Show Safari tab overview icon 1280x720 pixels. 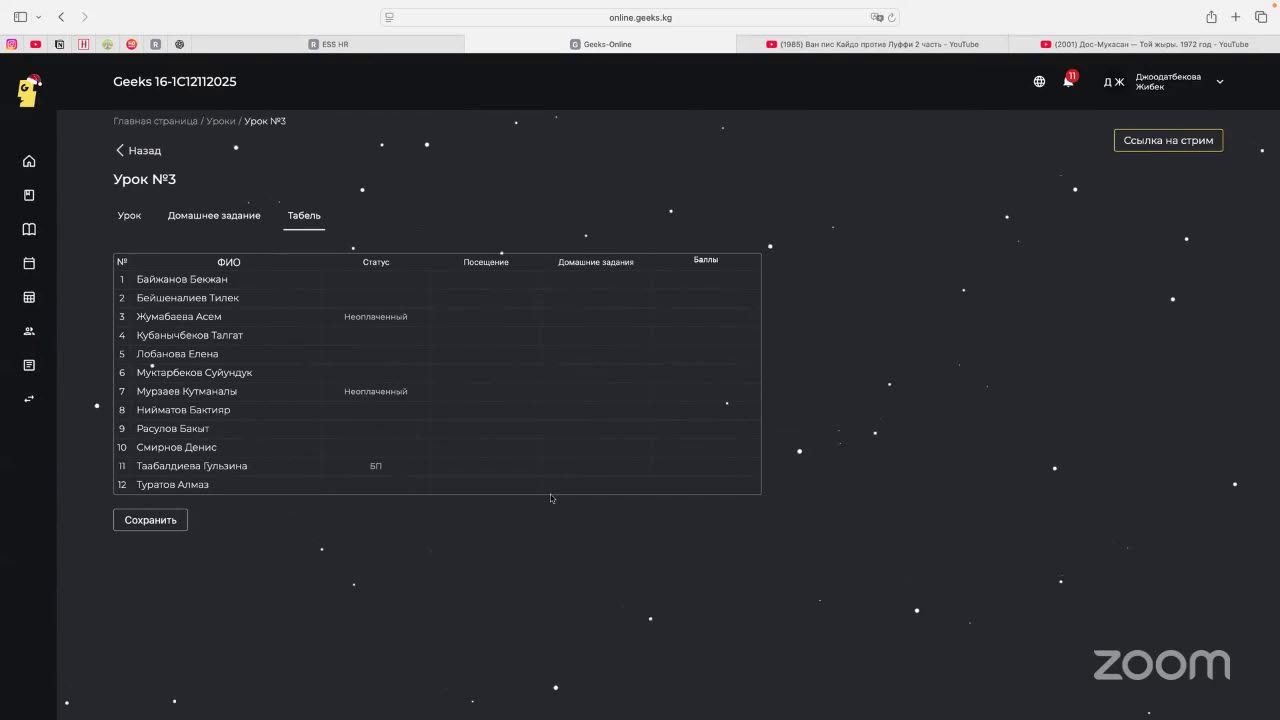click(x=1261, y=17)
